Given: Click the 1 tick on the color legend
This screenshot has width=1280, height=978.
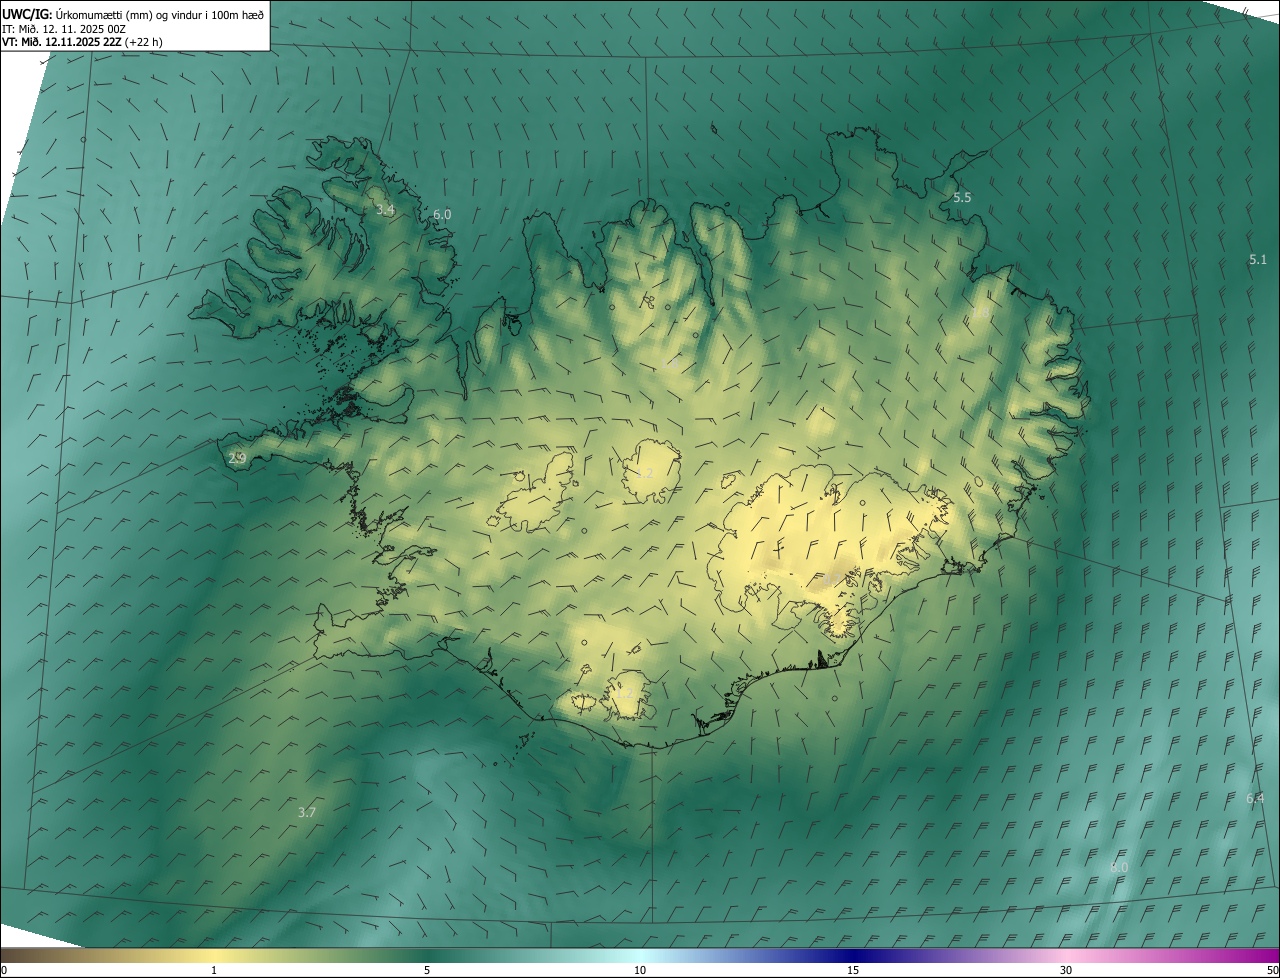Looking at the screenshot, I should [x=214, y=970].
